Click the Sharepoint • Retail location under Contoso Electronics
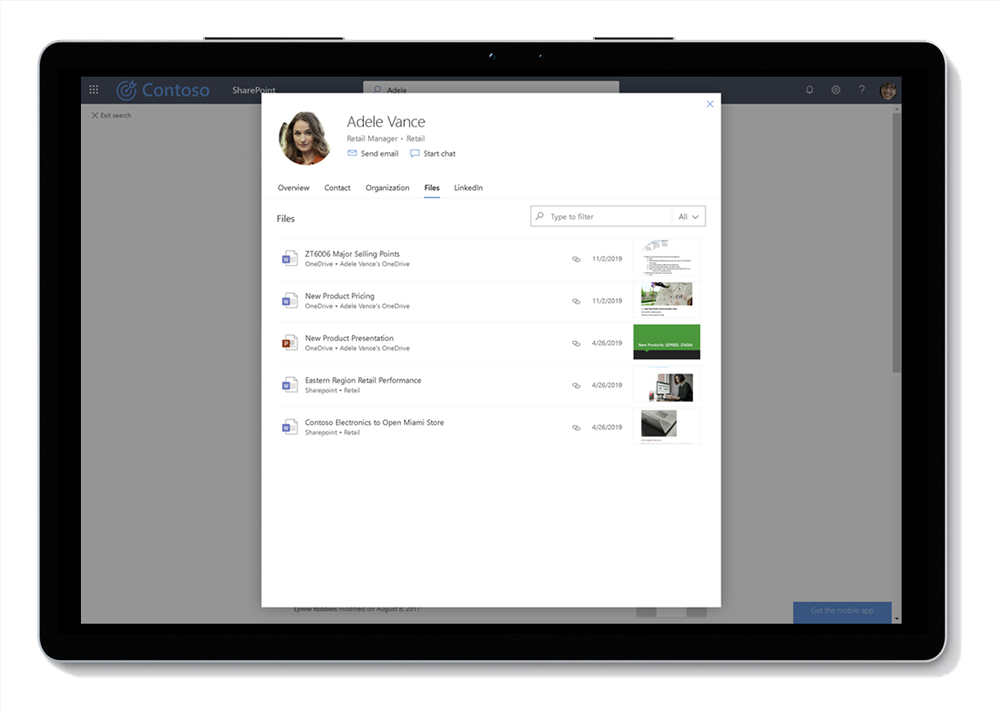This screenshot has width=999, height=713. coord(333,432)
